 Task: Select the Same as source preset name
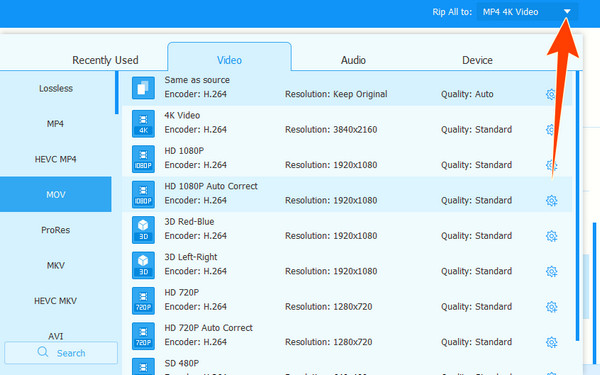(x=197, y=80)
